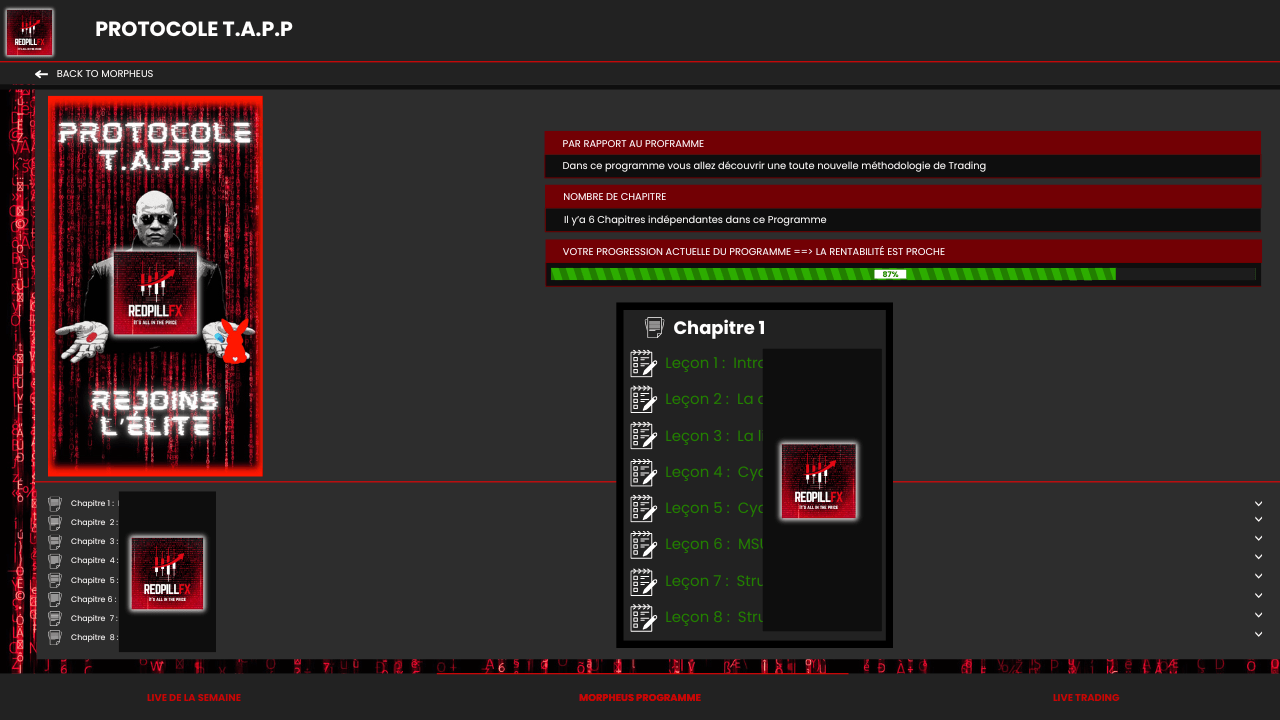This screenshot has height=720, width=1280.
Task: Open Leçon 2 in the Chapitre 1 list
Action: coord(714,399)
